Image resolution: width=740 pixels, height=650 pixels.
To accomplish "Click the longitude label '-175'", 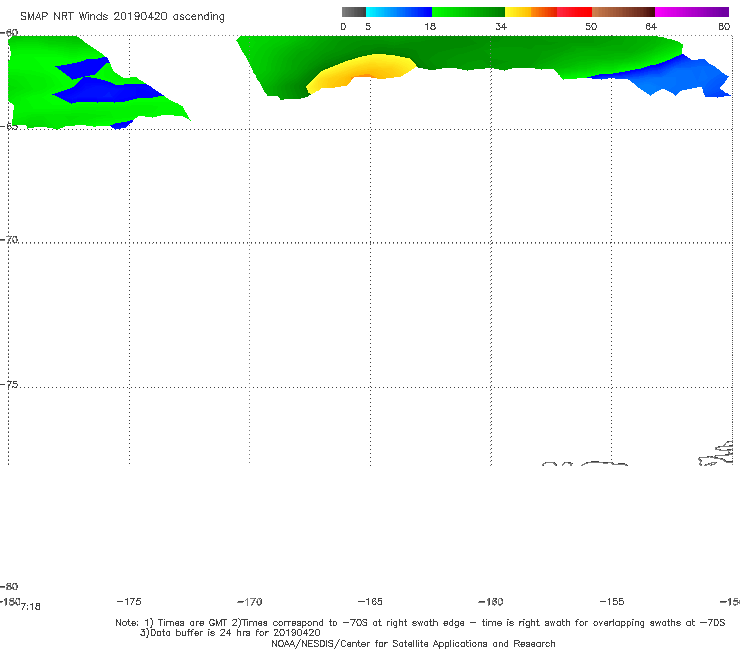I will click(129, 601).
